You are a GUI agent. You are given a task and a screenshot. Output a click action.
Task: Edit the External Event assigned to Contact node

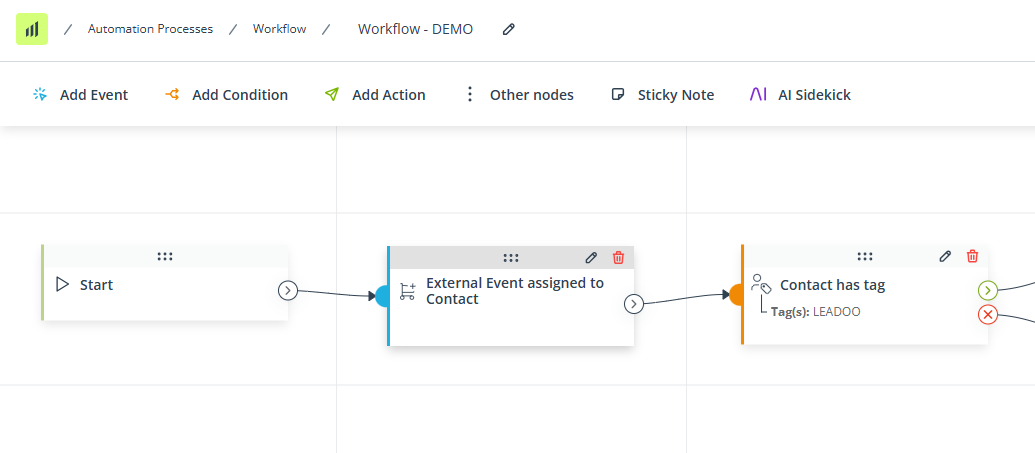click(591, 258)
